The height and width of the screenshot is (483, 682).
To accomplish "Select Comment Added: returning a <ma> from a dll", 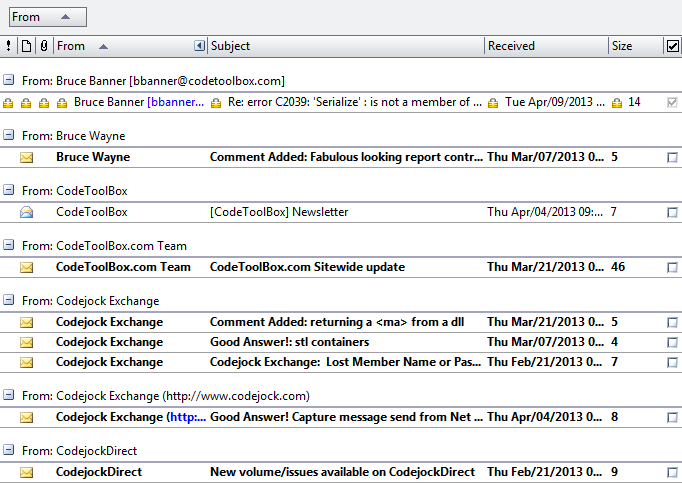I will pyautogui.click(x=337, y=322).
